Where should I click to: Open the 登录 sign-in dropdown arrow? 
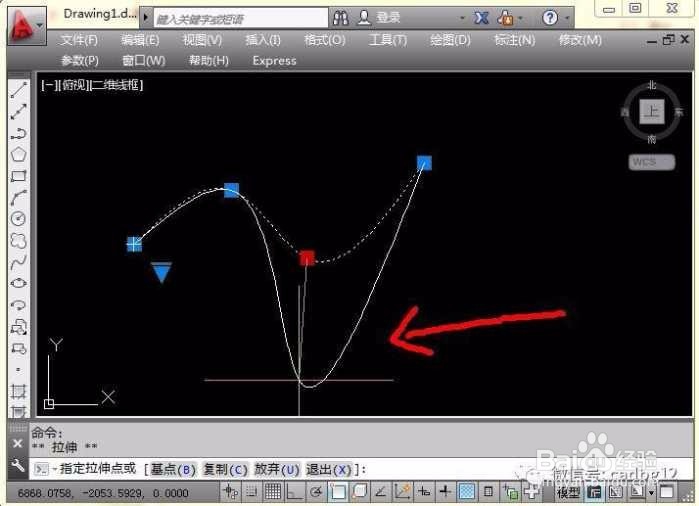click(462, 18)
